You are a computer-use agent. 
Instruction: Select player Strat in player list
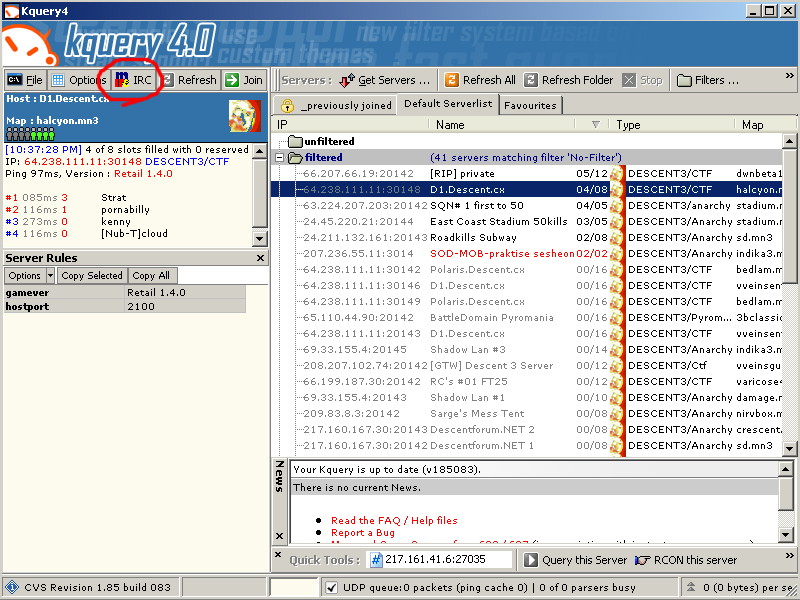(x=114, y=198)
